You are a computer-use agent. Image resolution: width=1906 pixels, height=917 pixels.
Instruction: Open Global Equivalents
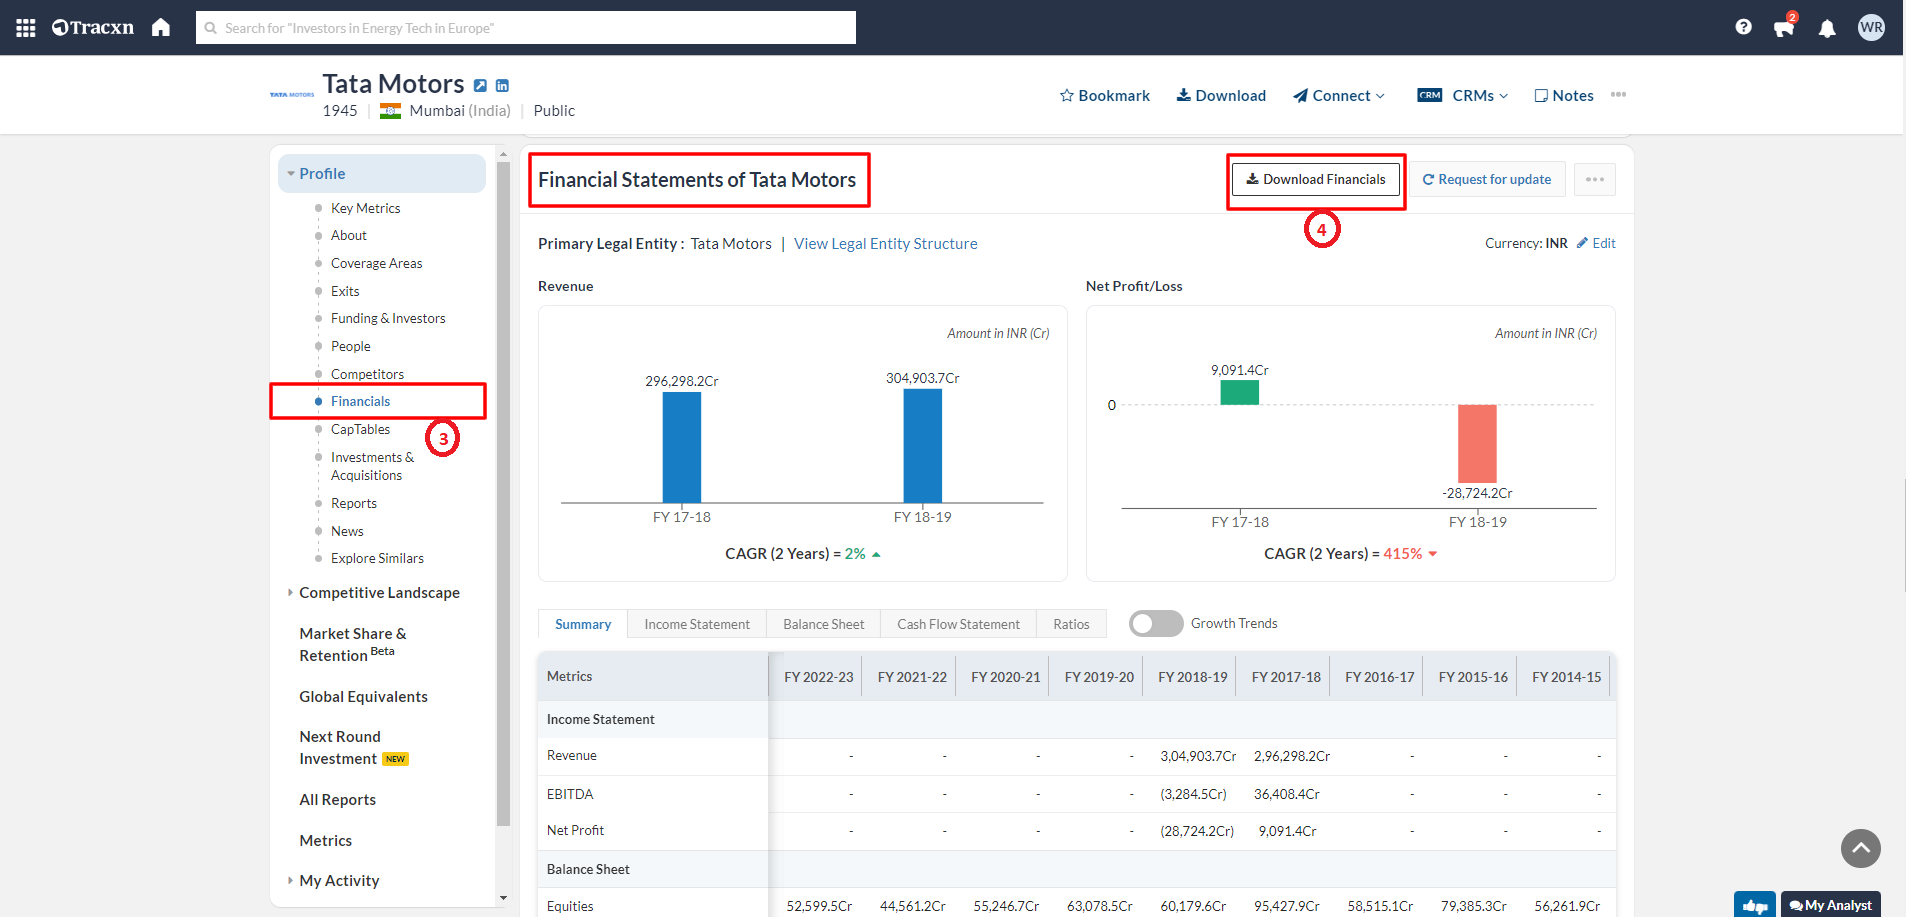tap(363, 696)
